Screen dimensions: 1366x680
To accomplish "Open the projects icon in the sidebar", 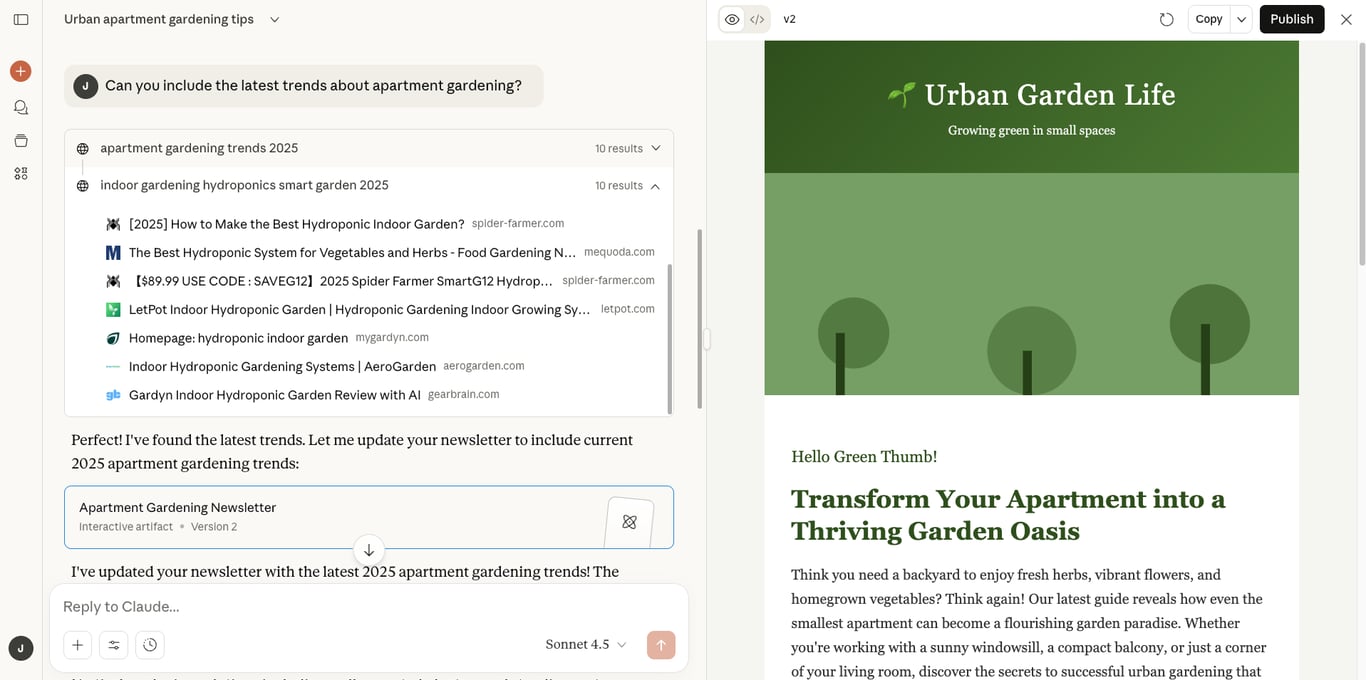I will [20, 140].
